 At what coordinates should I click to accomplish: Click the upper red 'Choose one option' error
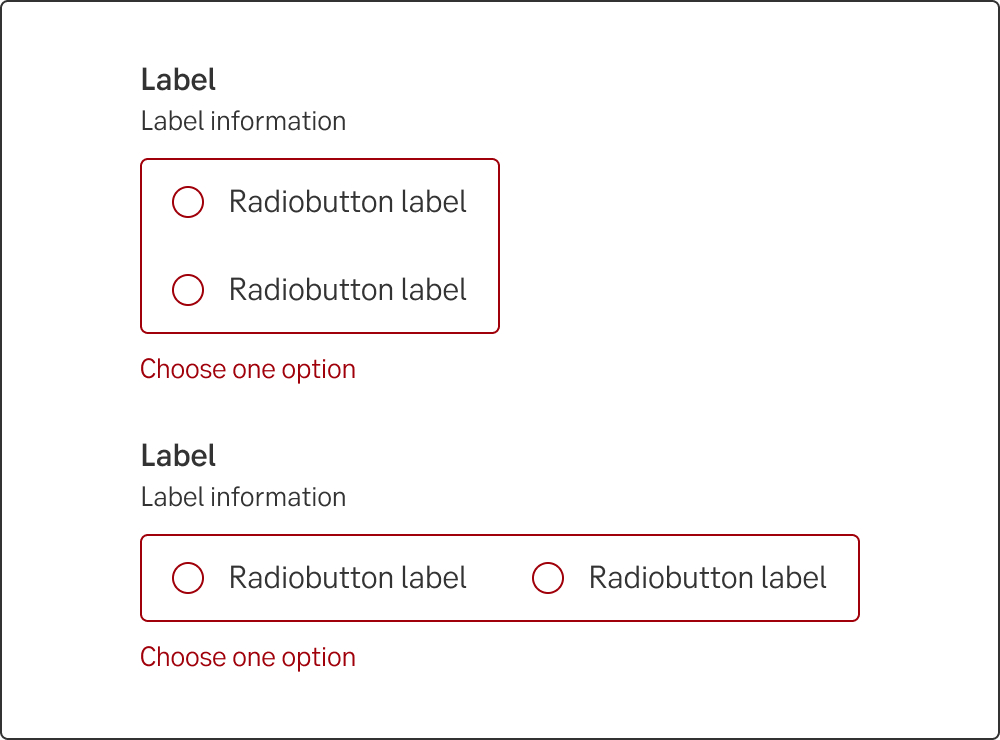point(248,370)
